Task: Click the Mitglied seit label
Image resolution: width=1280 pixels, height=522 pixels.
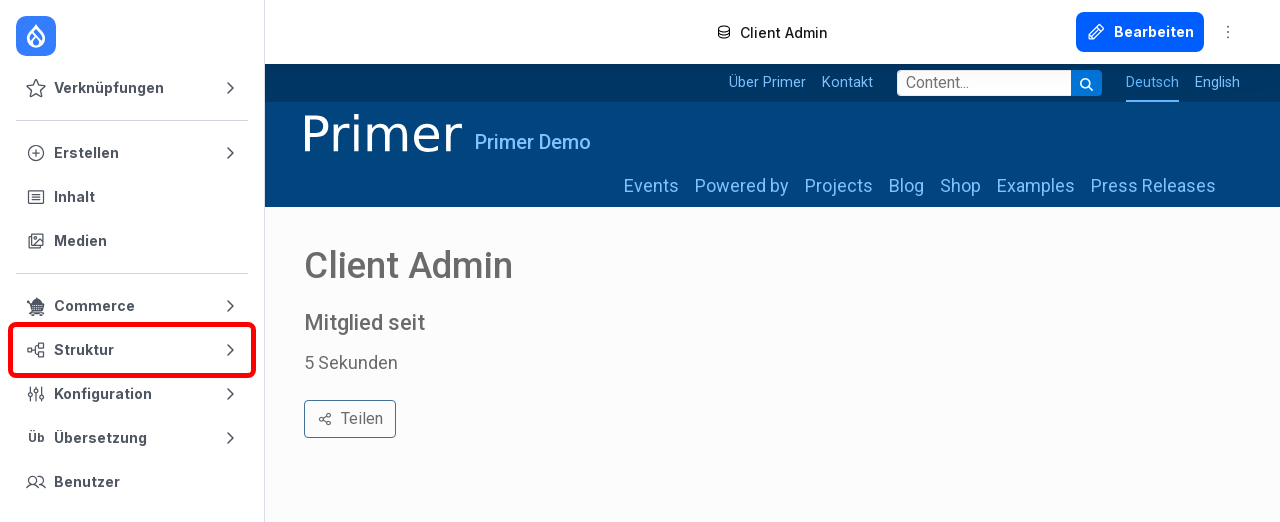Action: click(x=365, y=323)
